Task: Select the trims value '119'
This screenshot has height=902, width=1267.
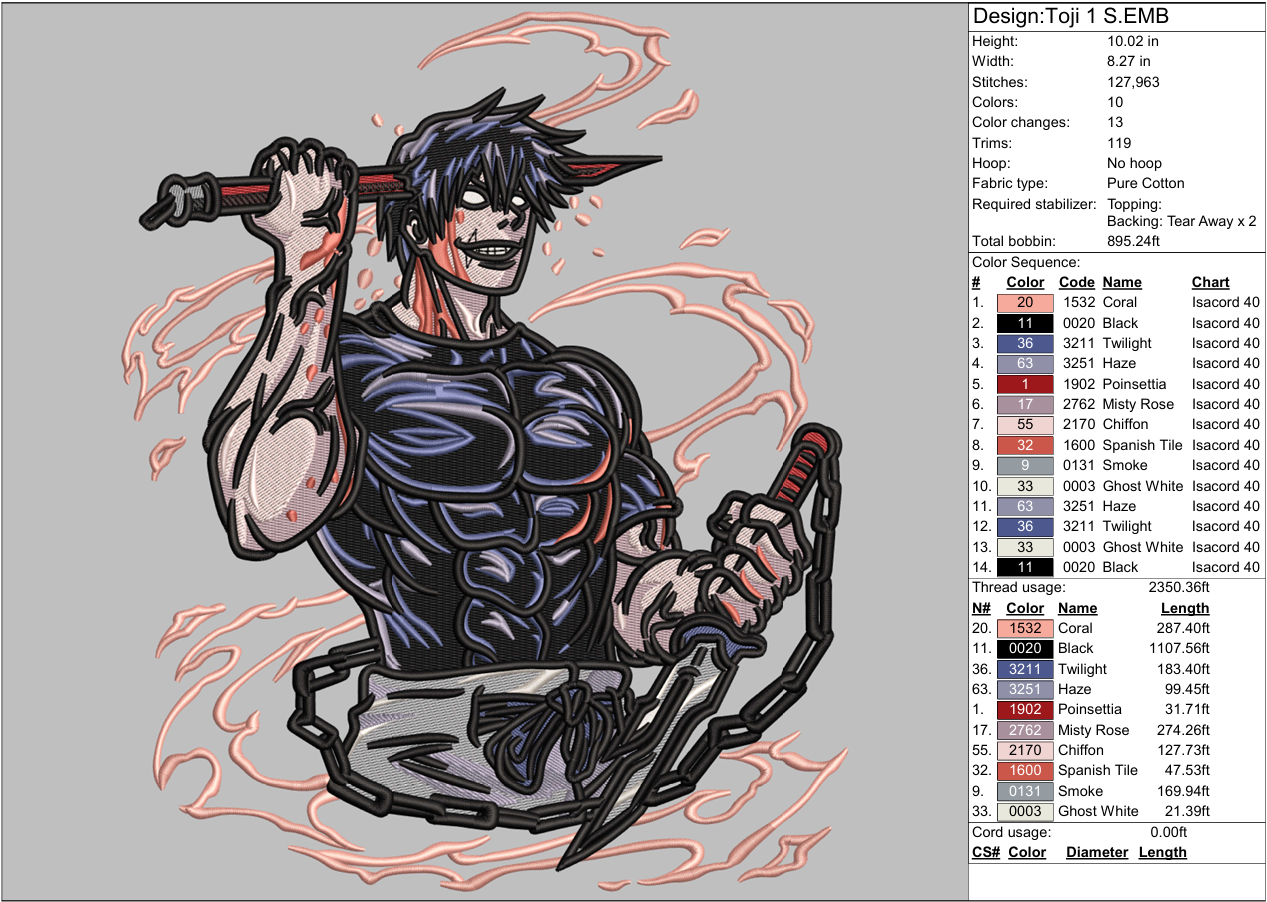Action: tap(1119, 143)
